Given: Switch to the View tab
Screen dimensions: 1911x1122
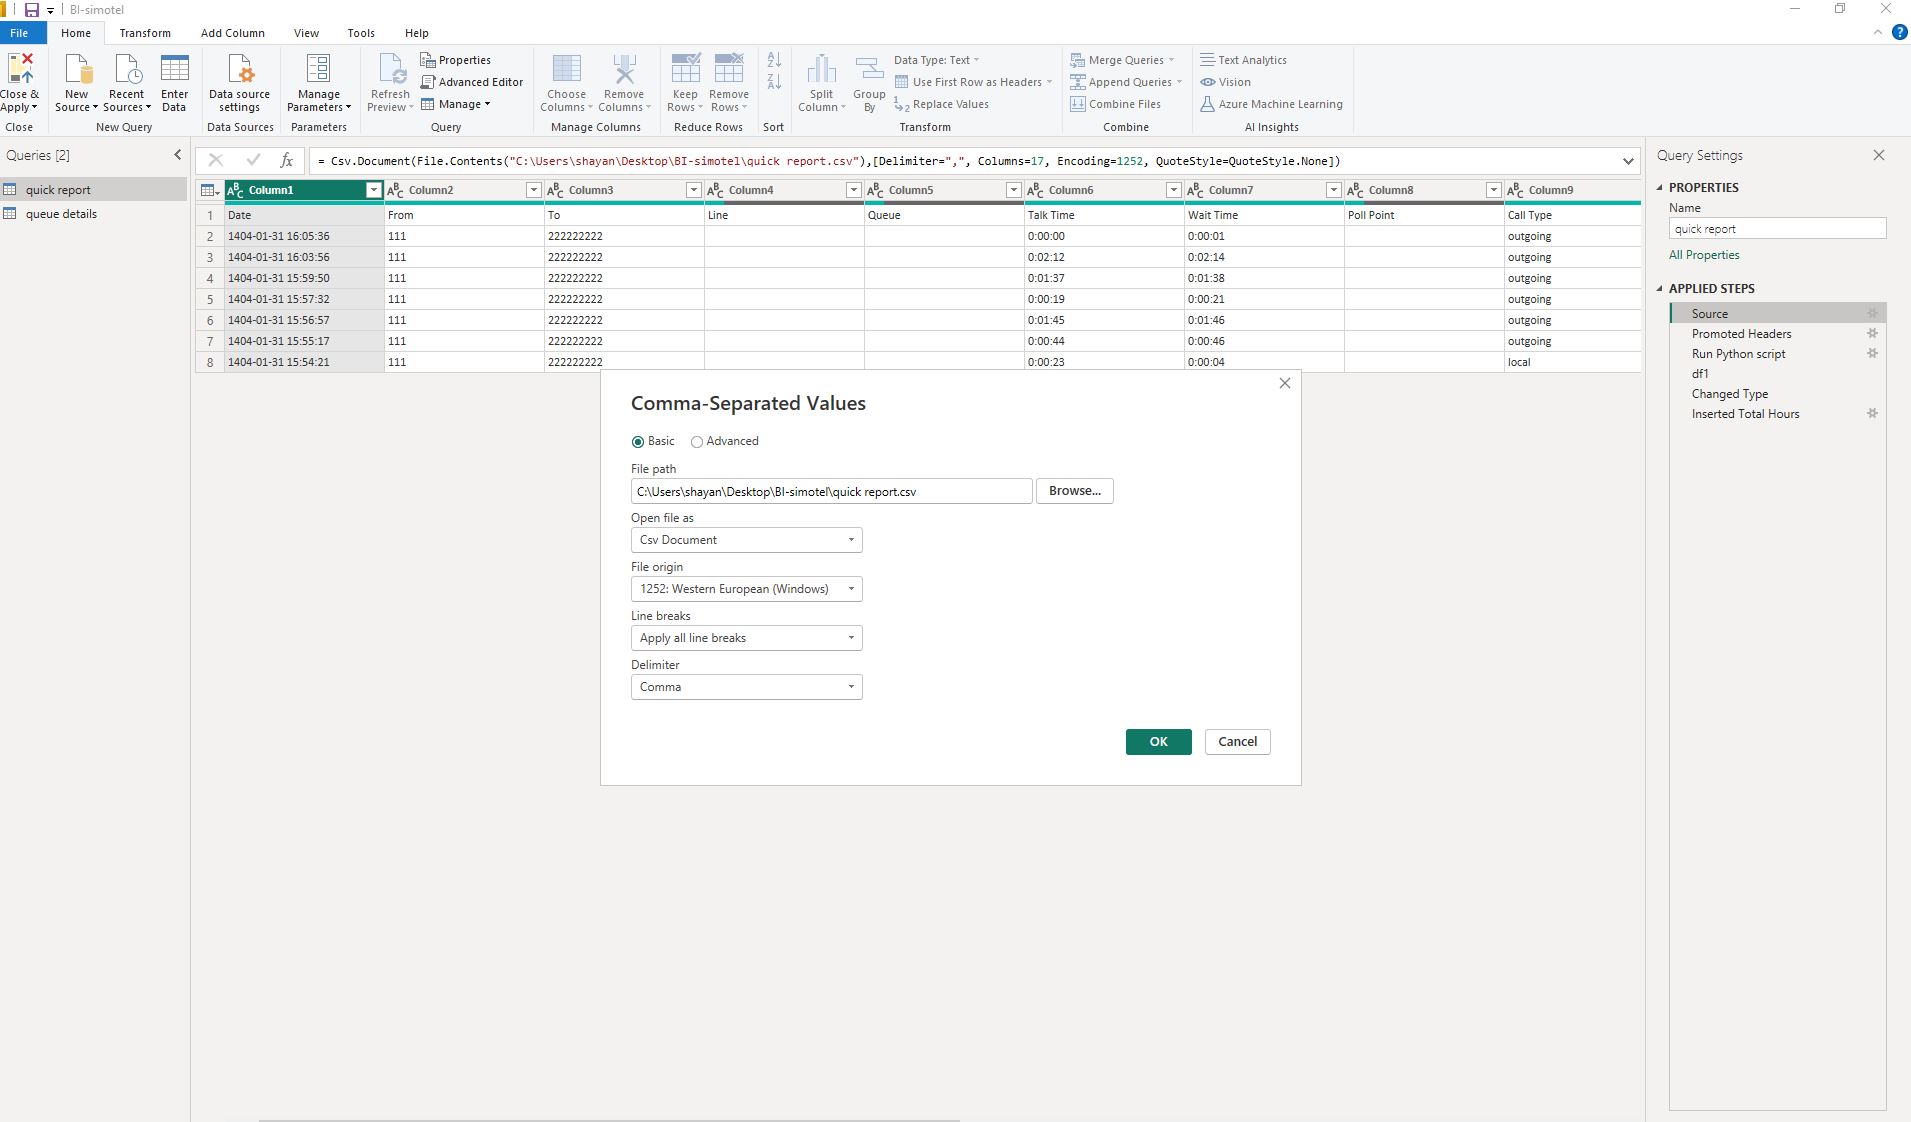Looking at the screenshot, I should click(306, 33).
